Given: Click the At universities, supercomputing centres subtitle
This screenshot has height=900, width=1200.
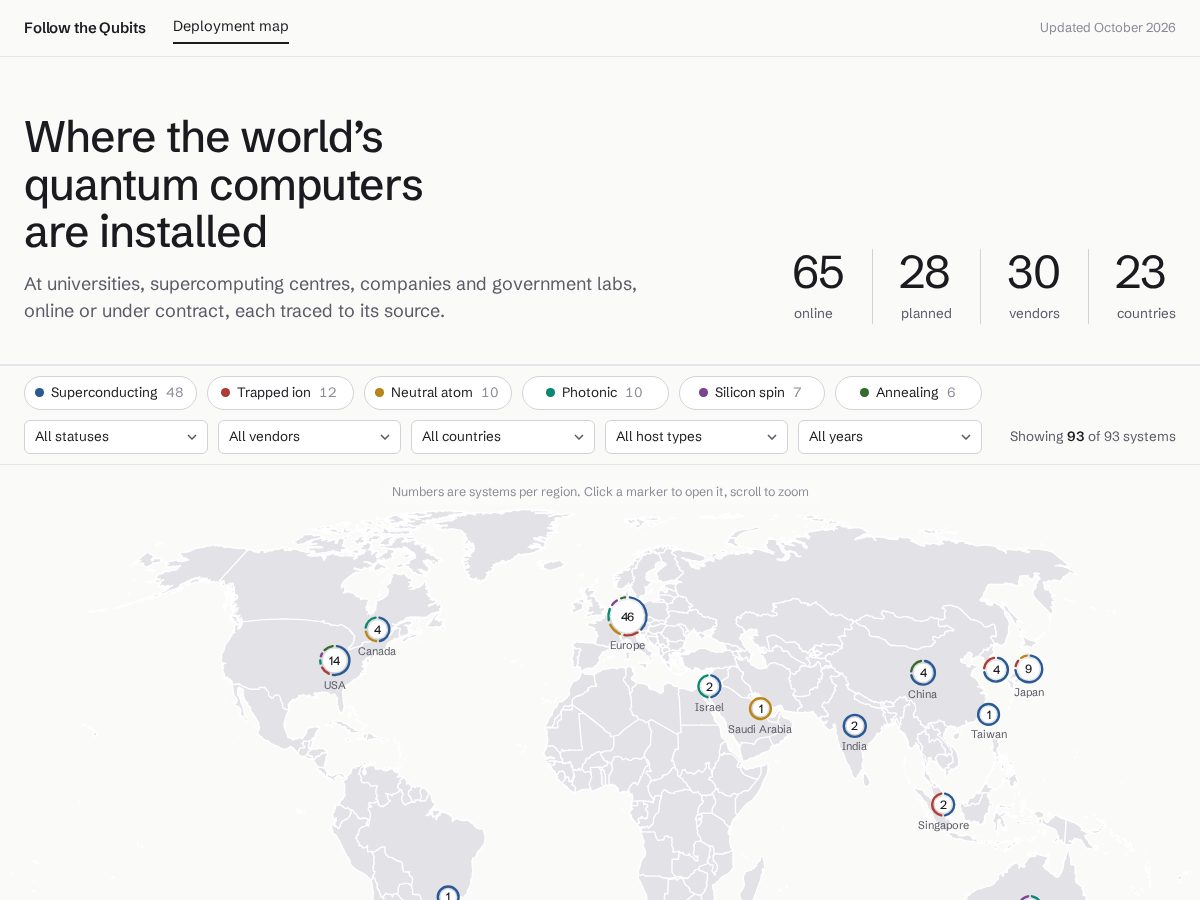Looking at the screenshot, I should coord(331,297).
